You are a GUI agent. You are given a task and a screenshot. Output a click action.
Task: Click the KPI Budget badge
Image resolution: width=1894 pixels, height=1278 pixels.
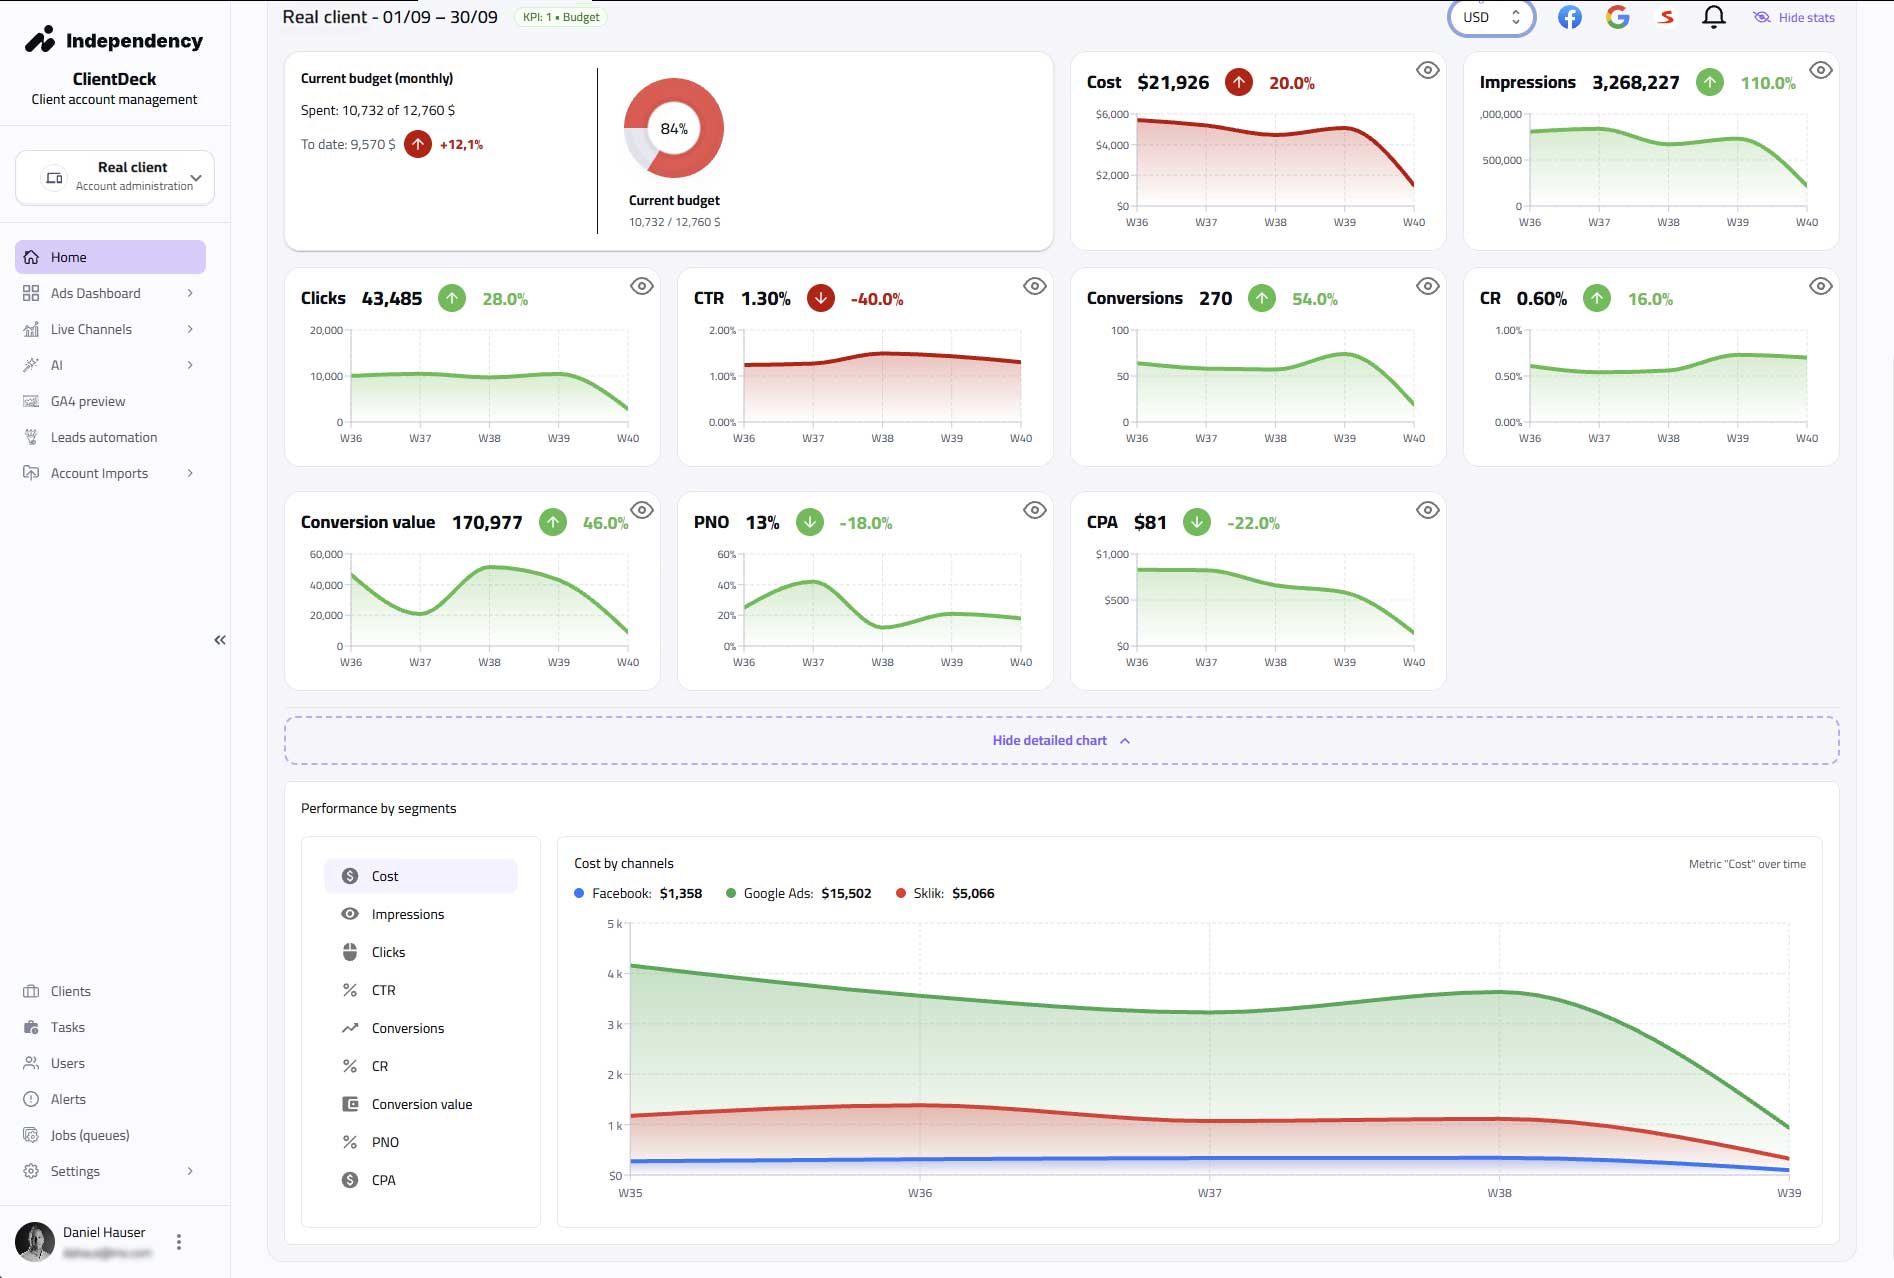tap(561, 17)
